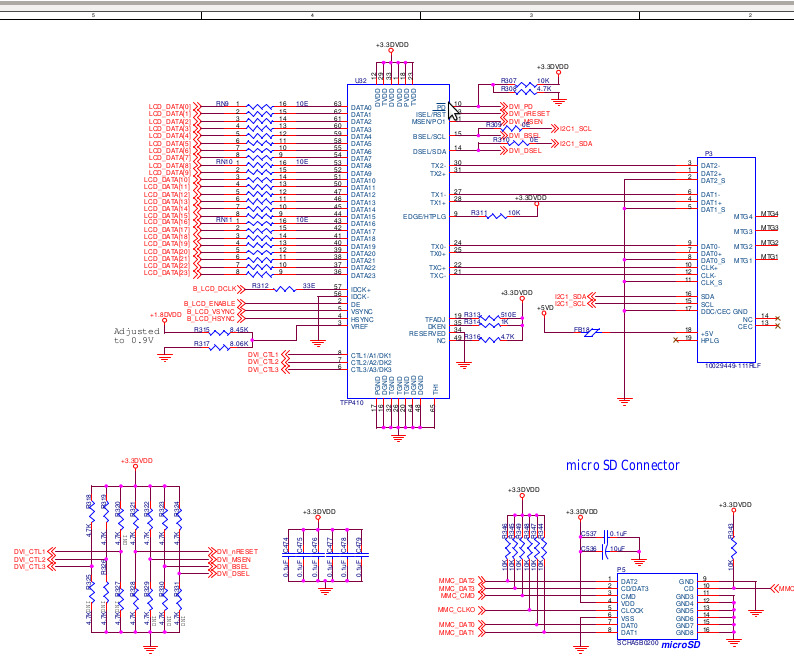Select the B_LCD_ENABLE net label
794x658 pixels.
209,303
